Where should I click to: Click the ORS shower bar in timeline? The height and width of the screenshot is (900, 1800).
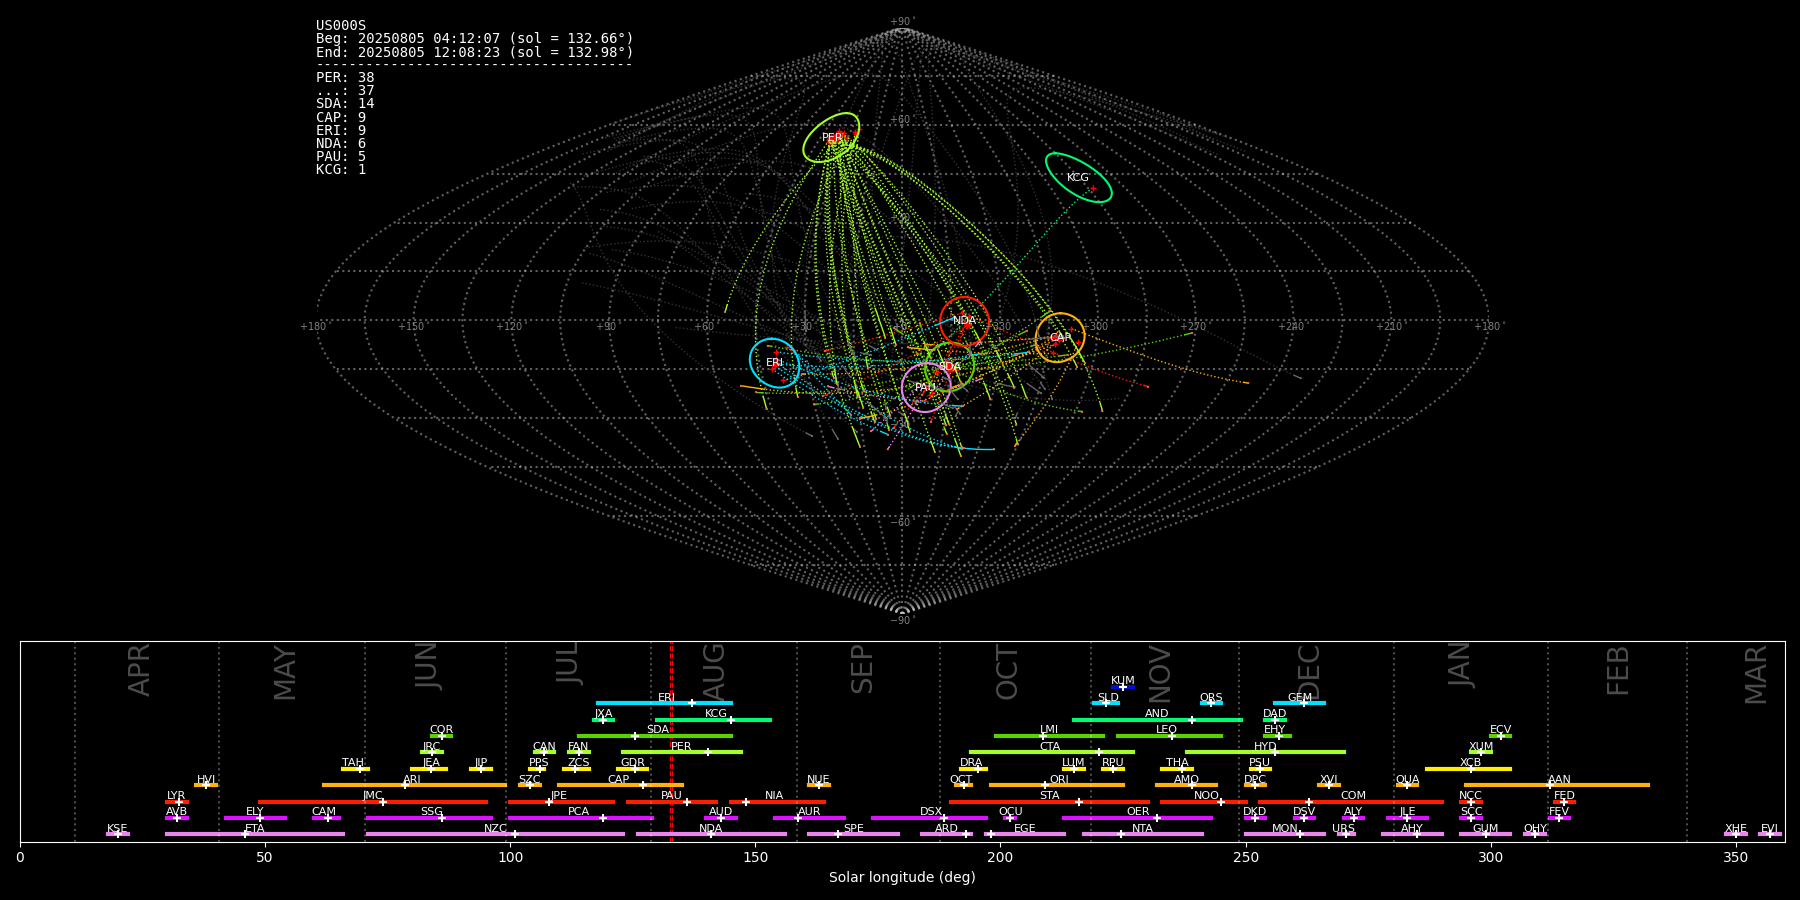pos(1211,703)
